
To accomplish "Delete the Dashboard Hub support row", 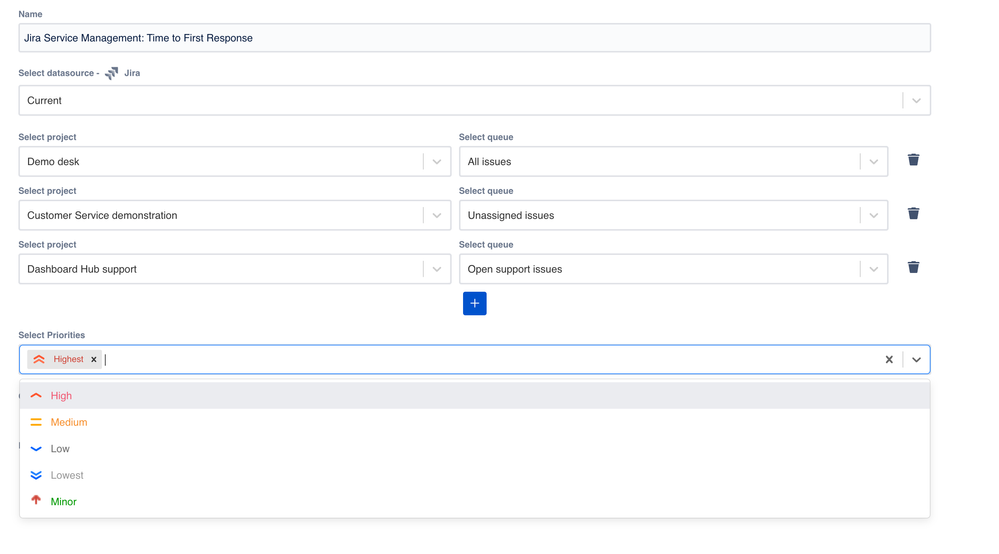I will (913, 267).
